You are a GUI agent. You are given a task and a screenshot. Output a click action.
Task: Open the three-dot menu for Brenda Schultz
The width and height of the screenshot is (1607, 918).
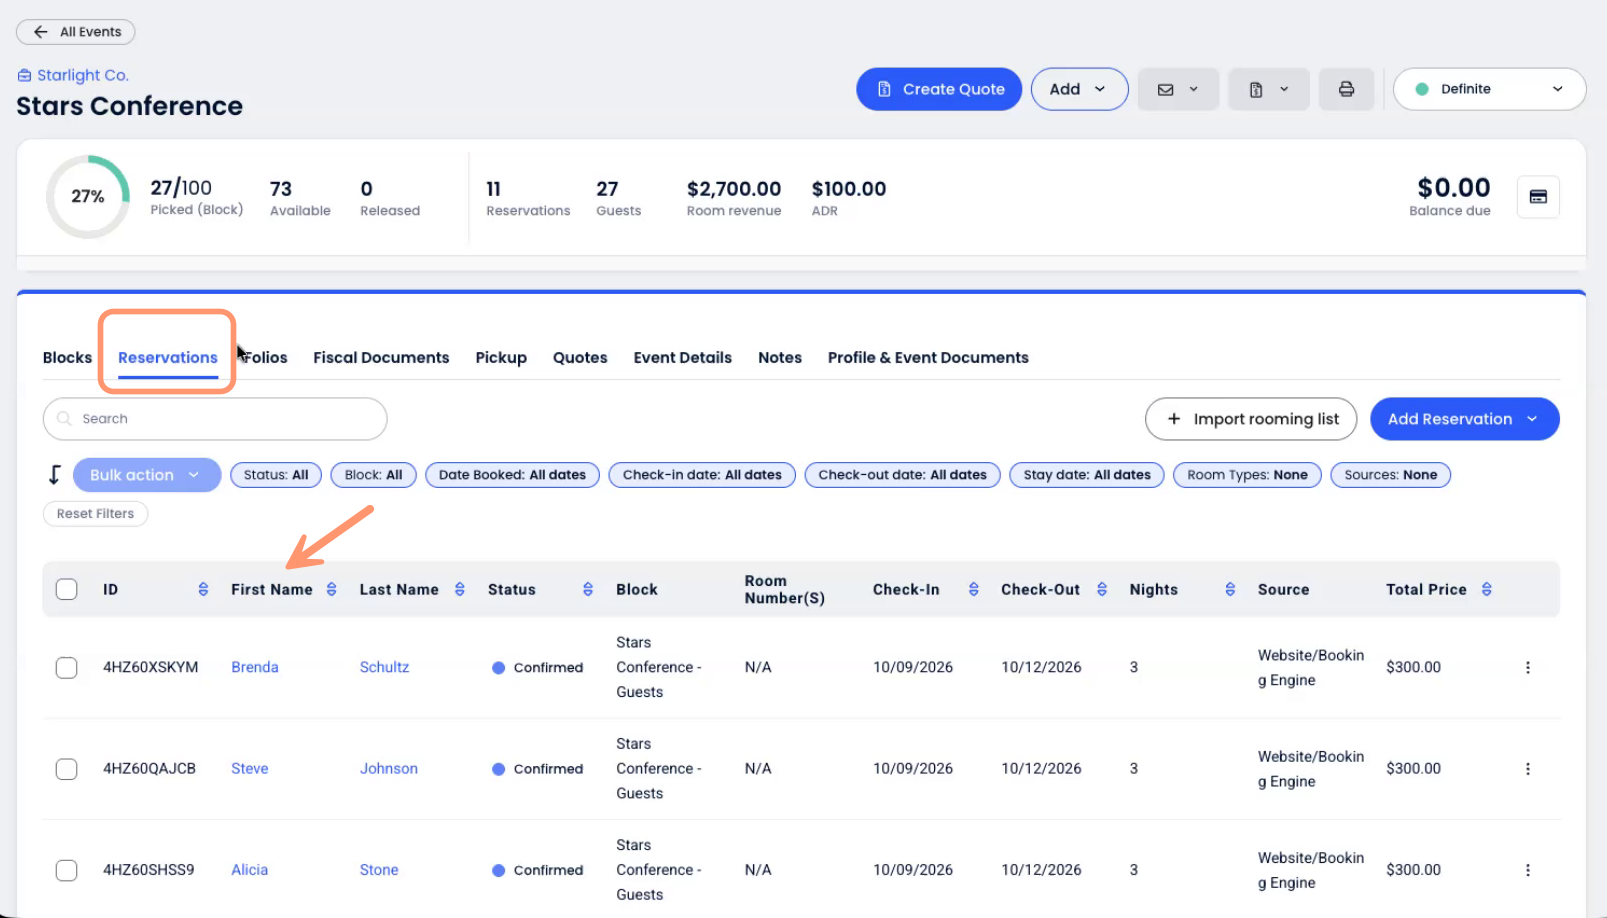click(1527, 668)
